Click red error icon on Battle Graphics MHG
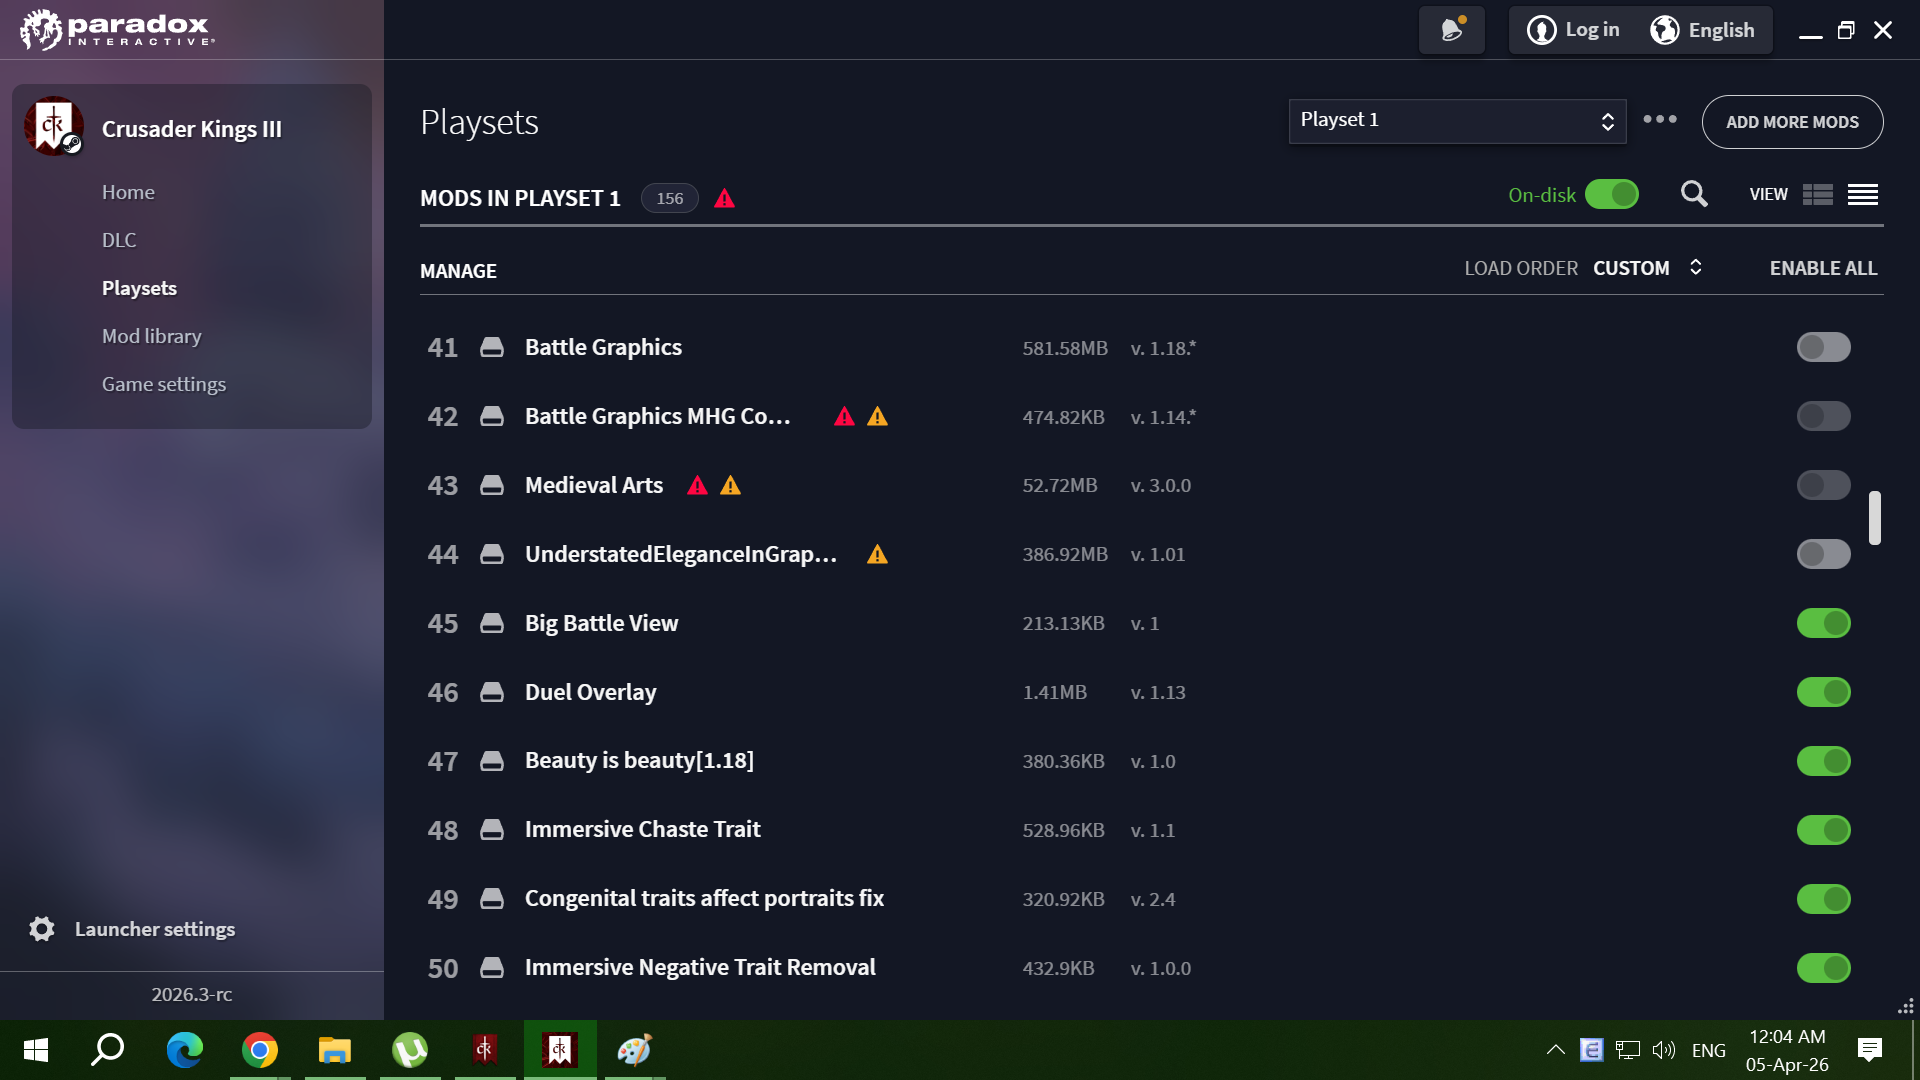This screenshot has width=1920, height=1080. [845, 417]
